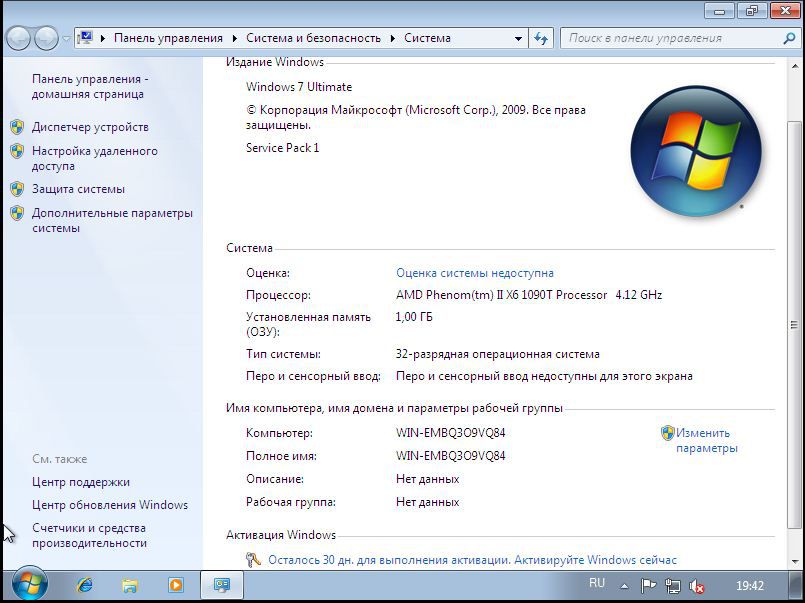Refresh the page using address bar button
The height and width of the screenshot is (603, 805).
541,38
